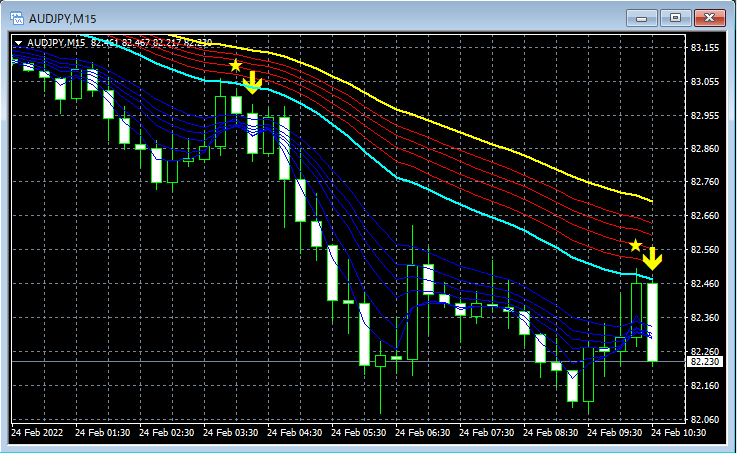Viewport: 738px width, 453px height.
Task: Close the AUDJPY,M15 chart window
Action: coord(709,18)
